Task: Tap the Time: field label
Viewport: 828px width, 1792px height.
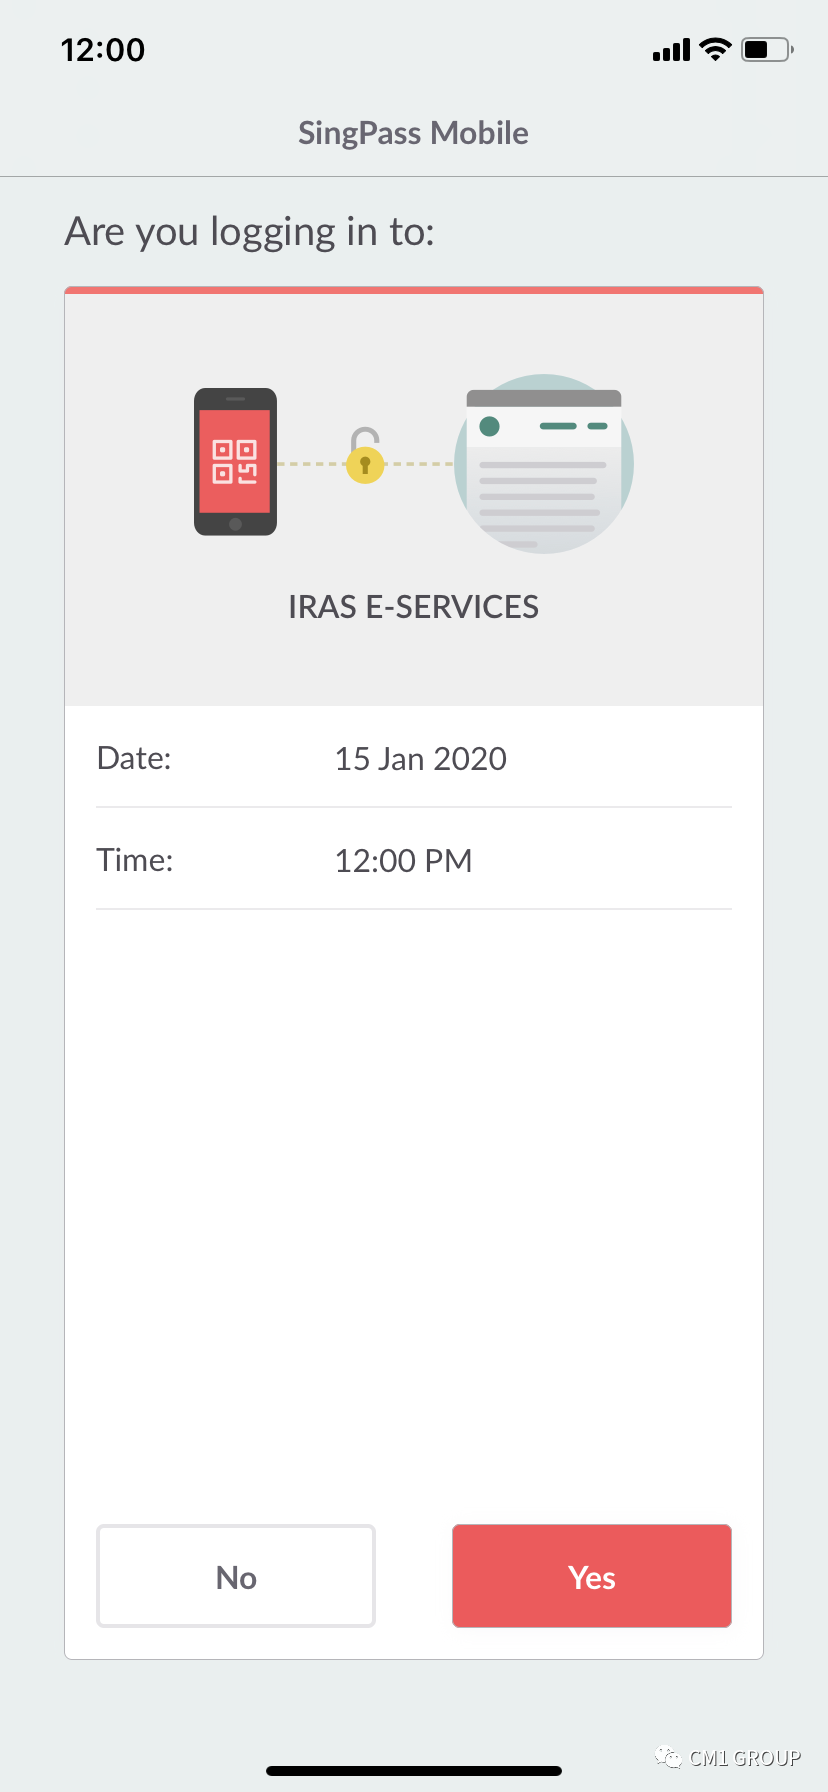Action: [135, 860]
